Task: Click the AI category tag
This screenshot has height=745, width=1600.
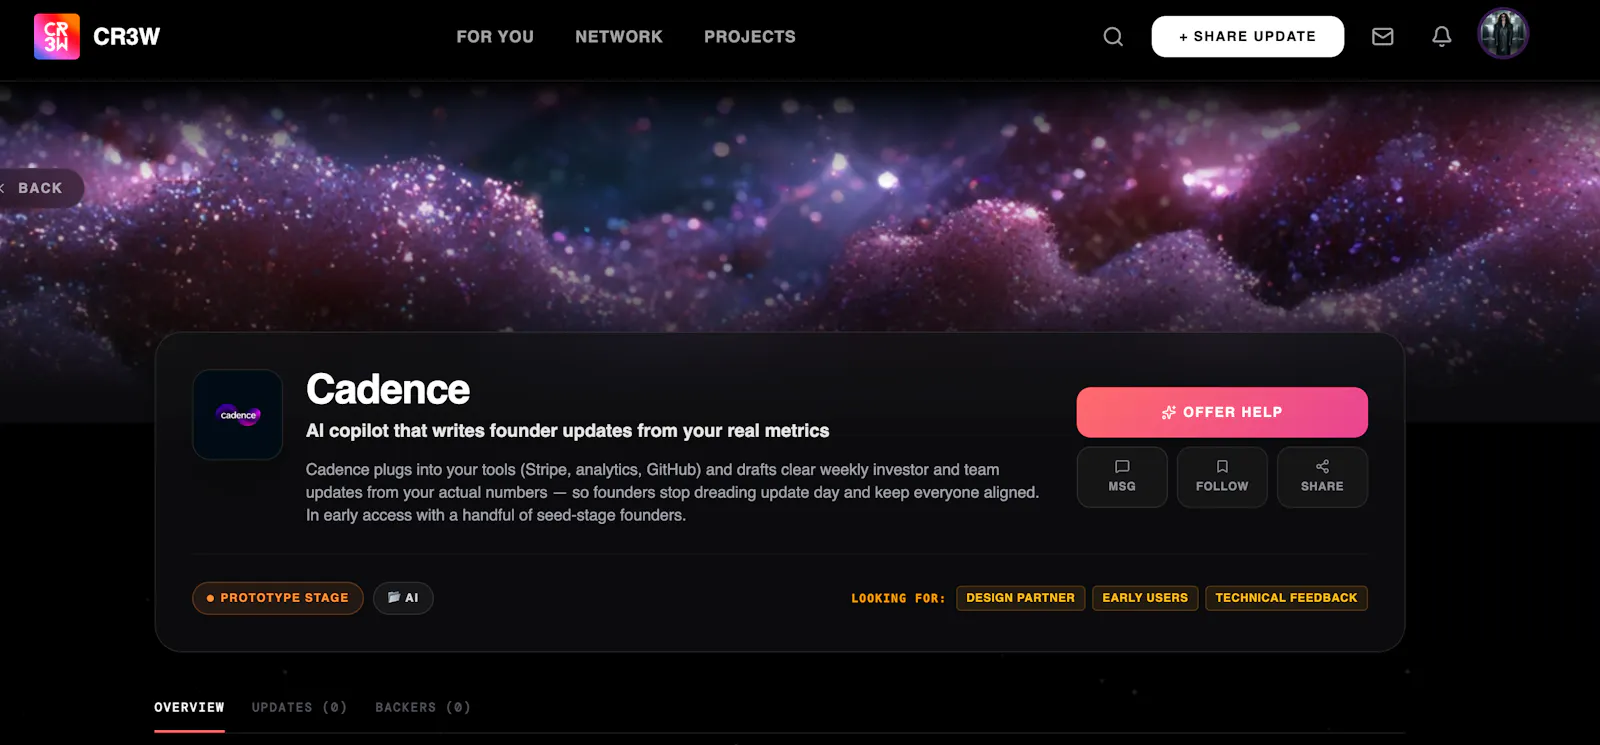Action: [403, 598]
